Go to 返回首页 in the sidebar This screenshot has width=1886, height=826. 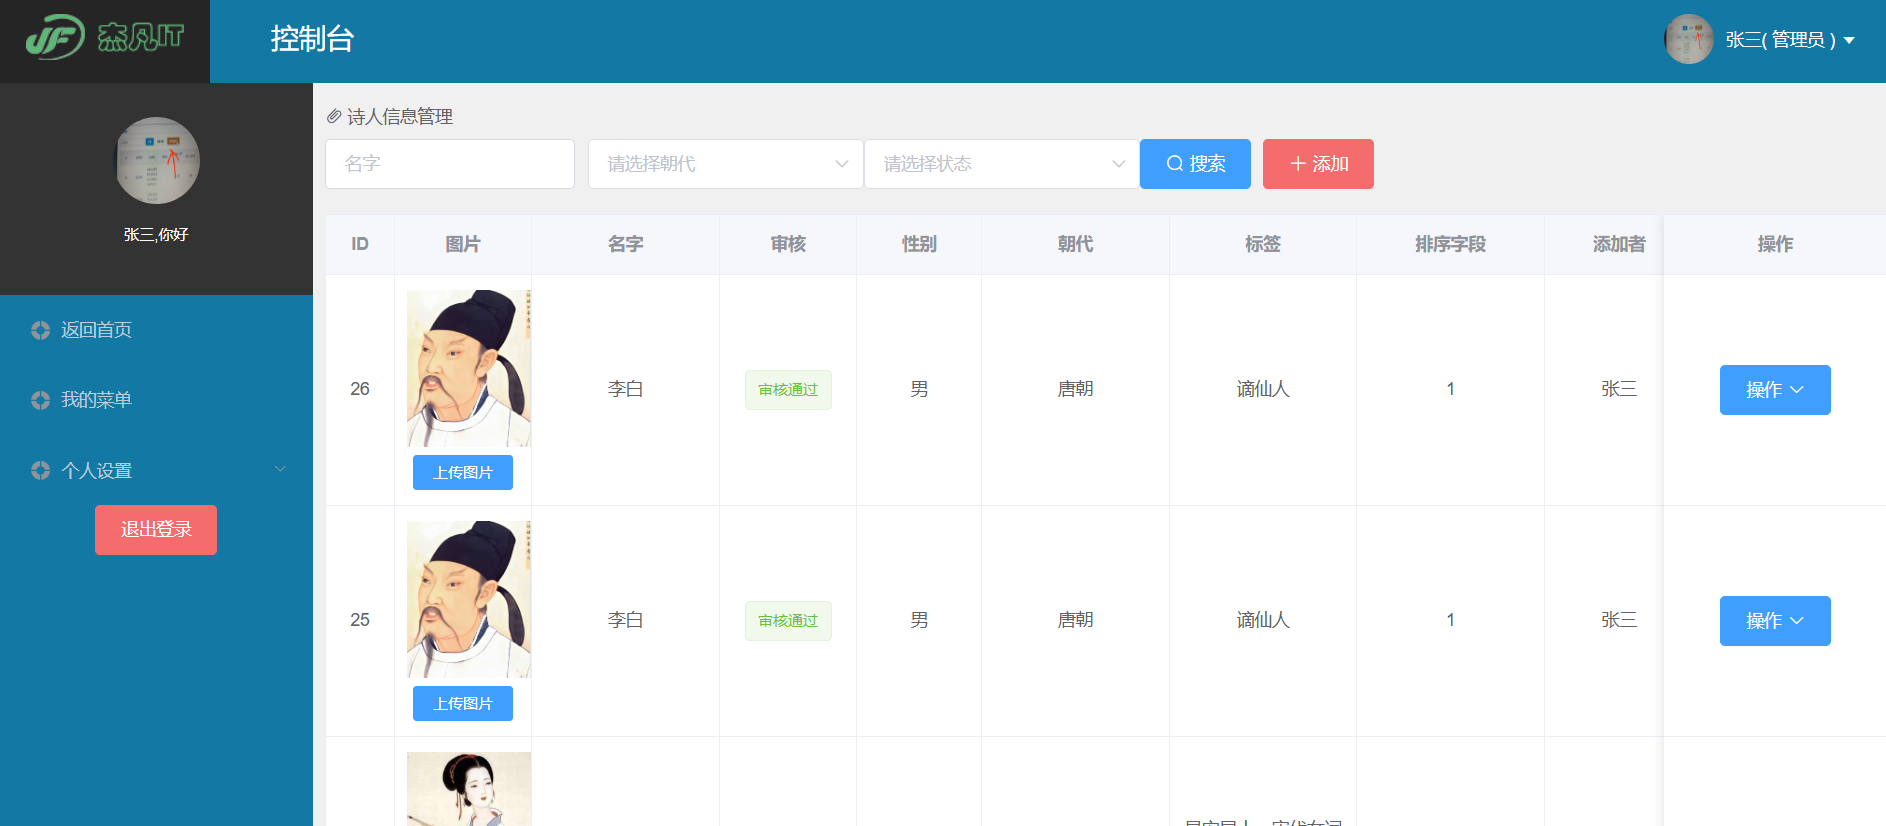(x=96, y=330)
